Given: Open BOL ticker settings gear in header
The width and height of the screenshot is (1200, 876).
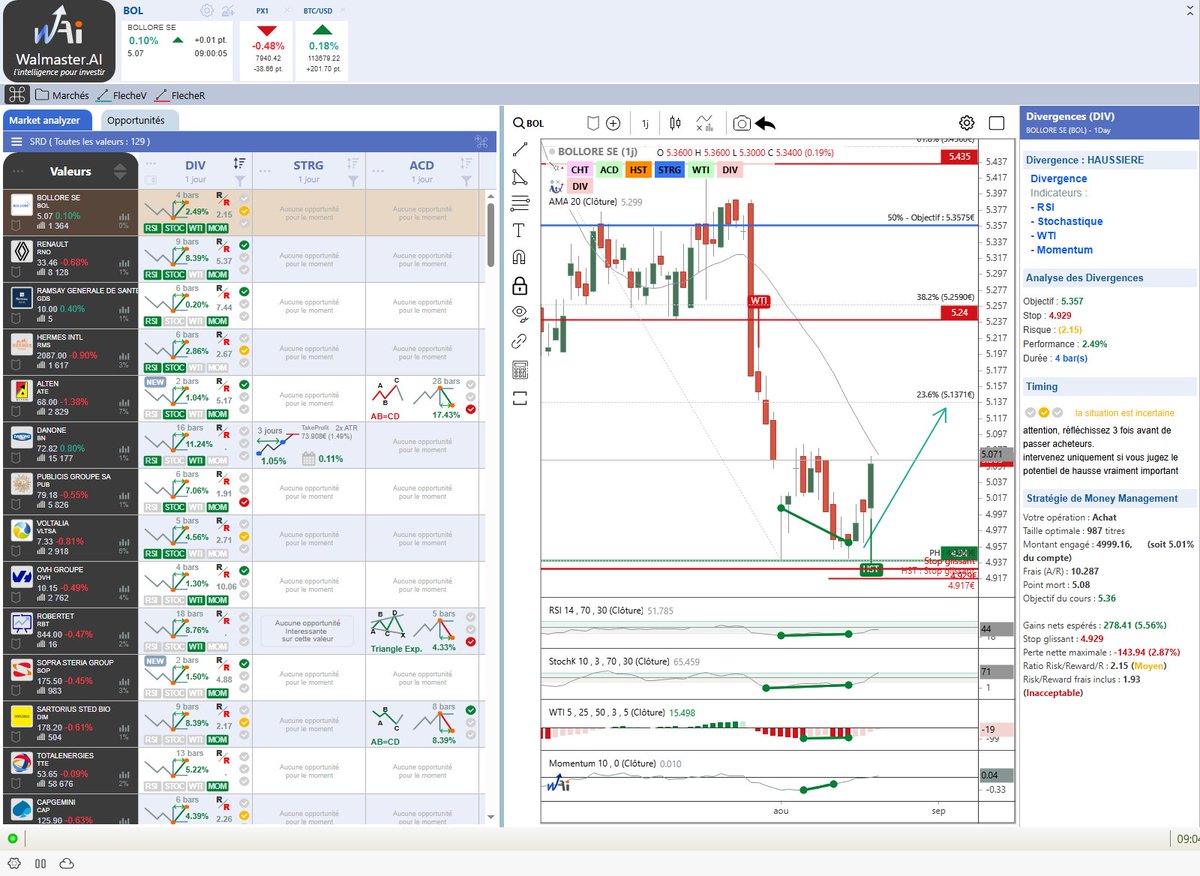Looking at the screenshot, I should (x=207, y=10).
